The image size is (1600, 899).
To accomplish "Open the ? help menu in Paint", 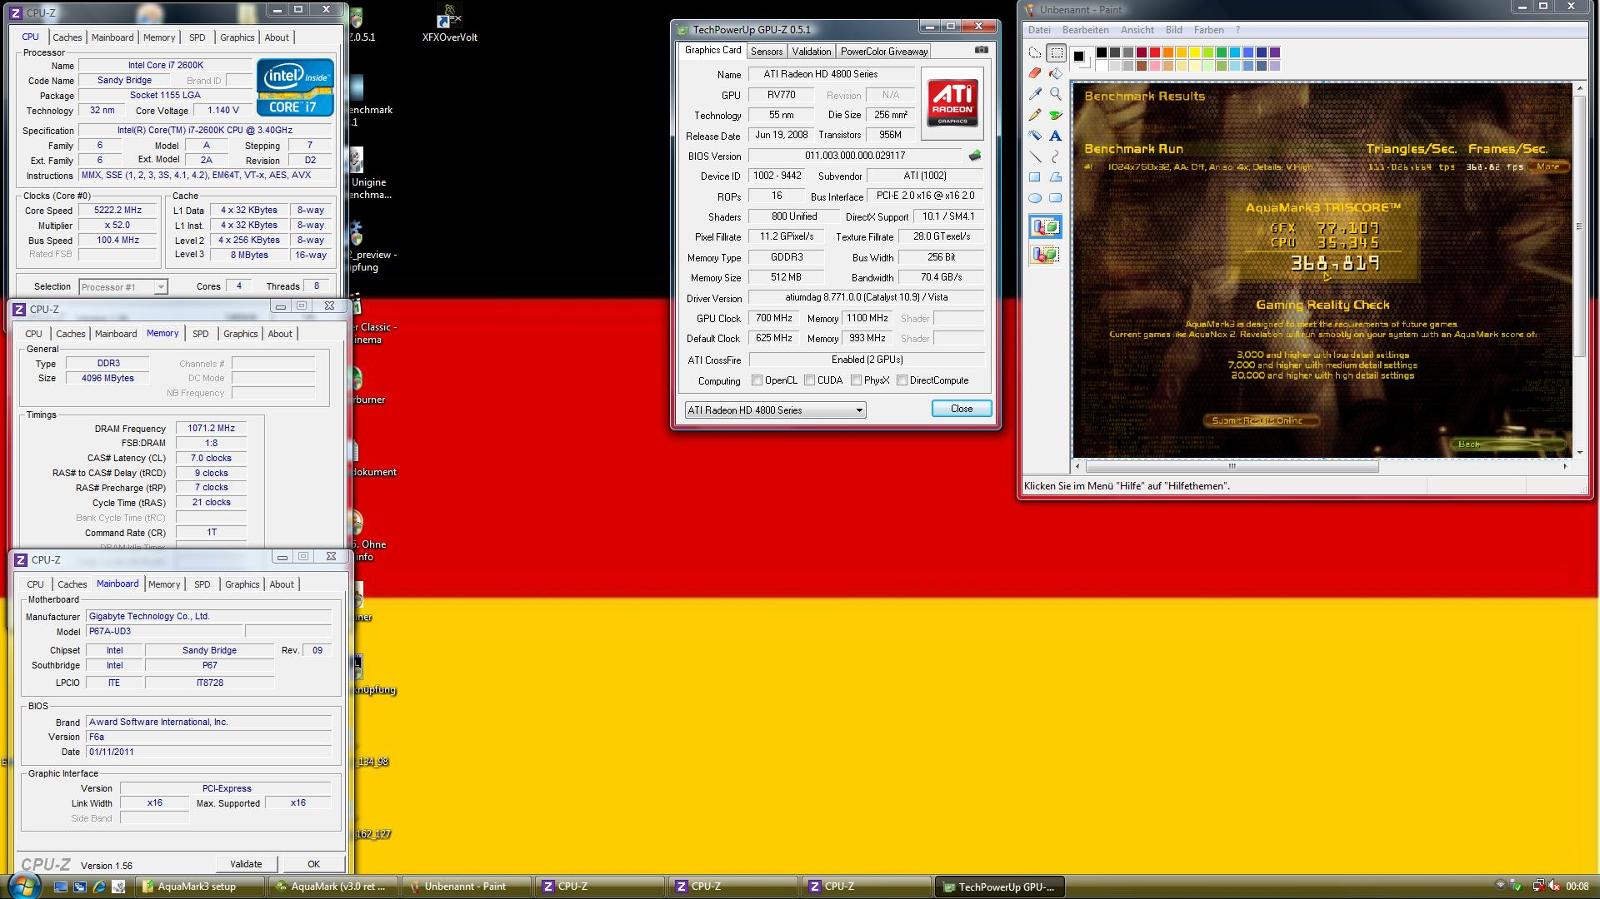I will [x=1237, y=30].
